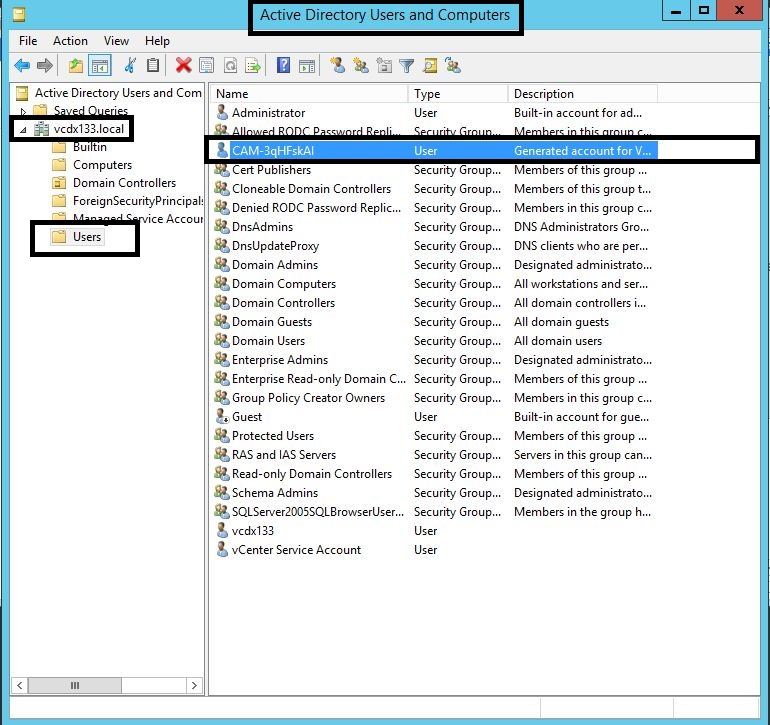Click the blue Help question mark icon
770x725 pixels.
[x=283, y=66]
